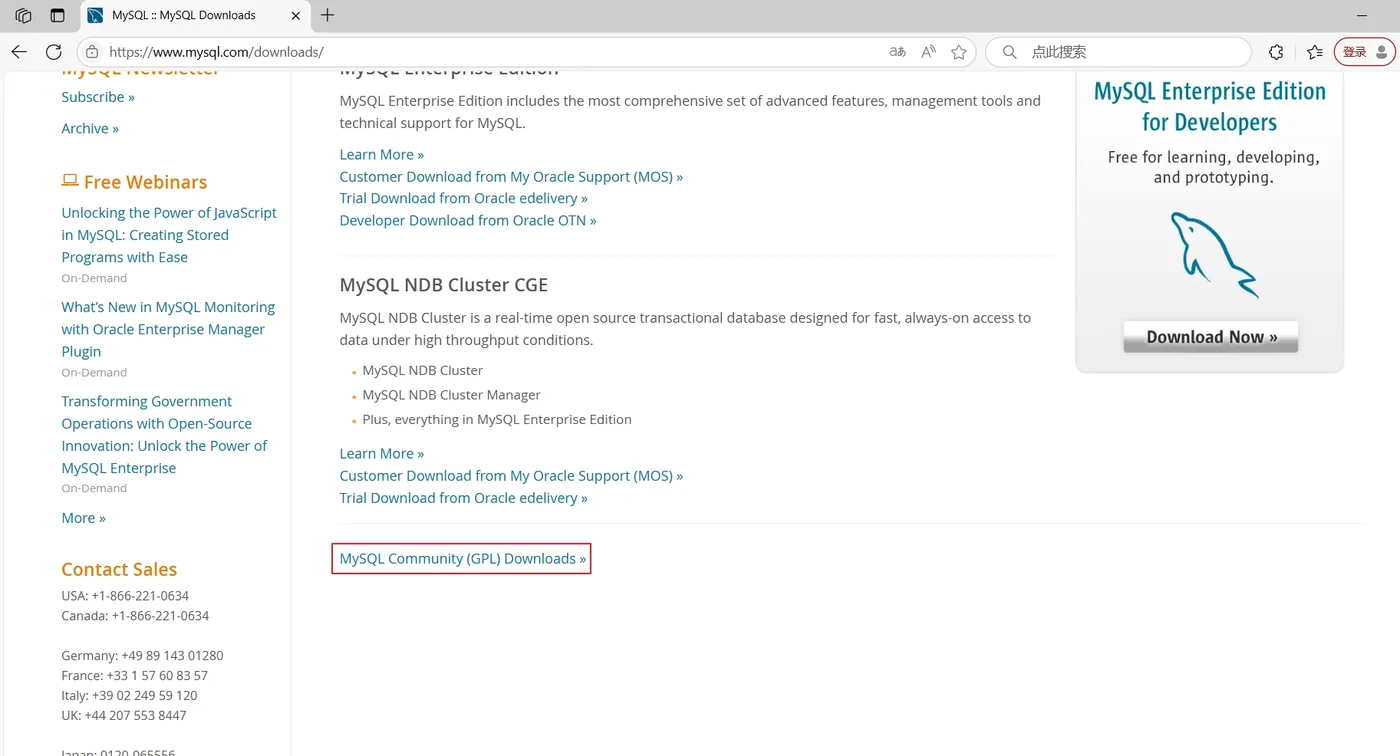
Task: Go back using the browser back arrow
Action: coord(19,52)
